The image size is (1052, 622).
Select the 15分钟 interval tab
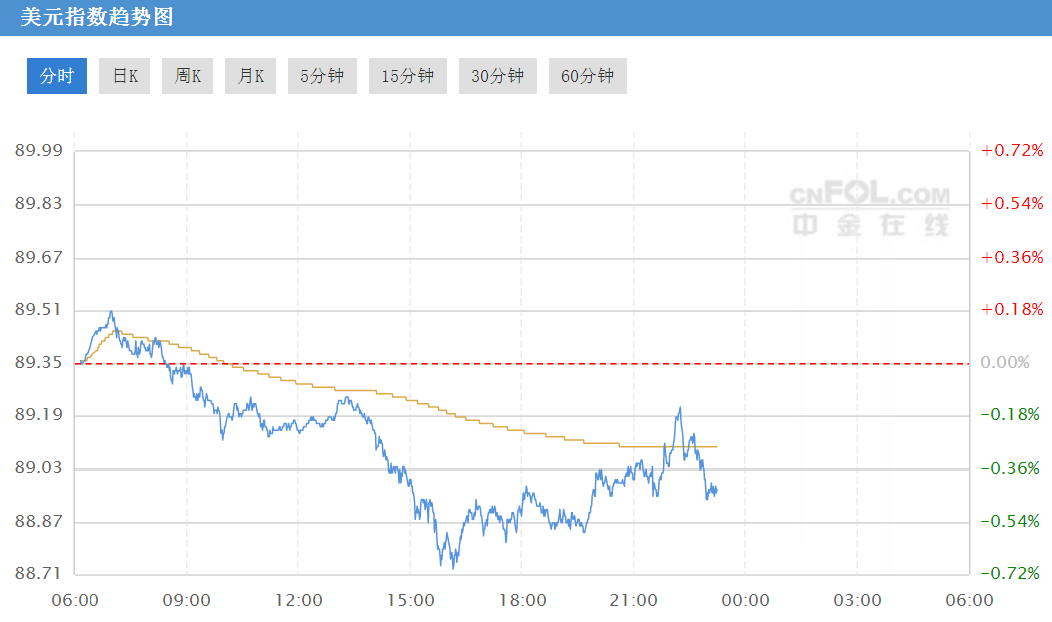[408, 76]
